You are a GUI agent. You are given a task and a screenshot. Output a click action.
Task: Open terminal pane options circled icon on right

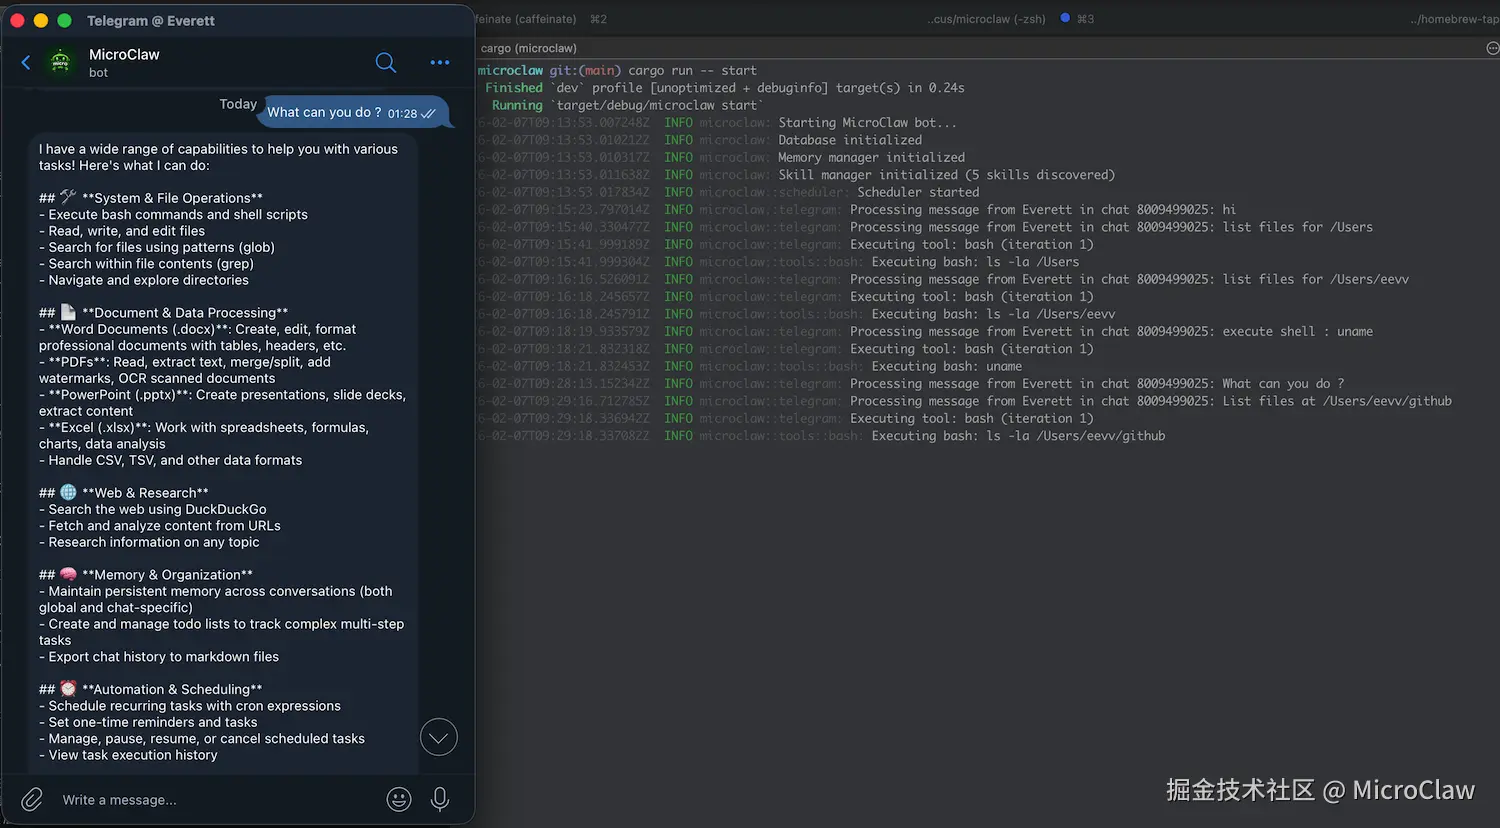[1493, 47]
